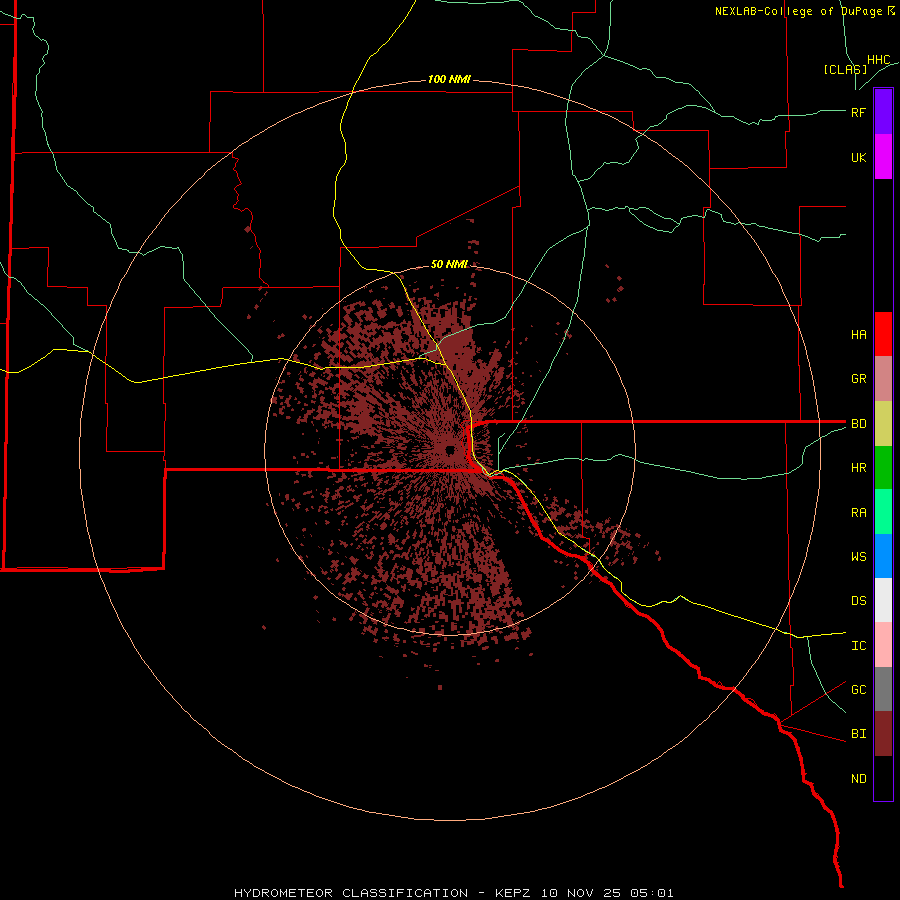Click the GR pink legend swatch
Image resolution: width=900 pixels, height=900 pixels.
point(883,378)
